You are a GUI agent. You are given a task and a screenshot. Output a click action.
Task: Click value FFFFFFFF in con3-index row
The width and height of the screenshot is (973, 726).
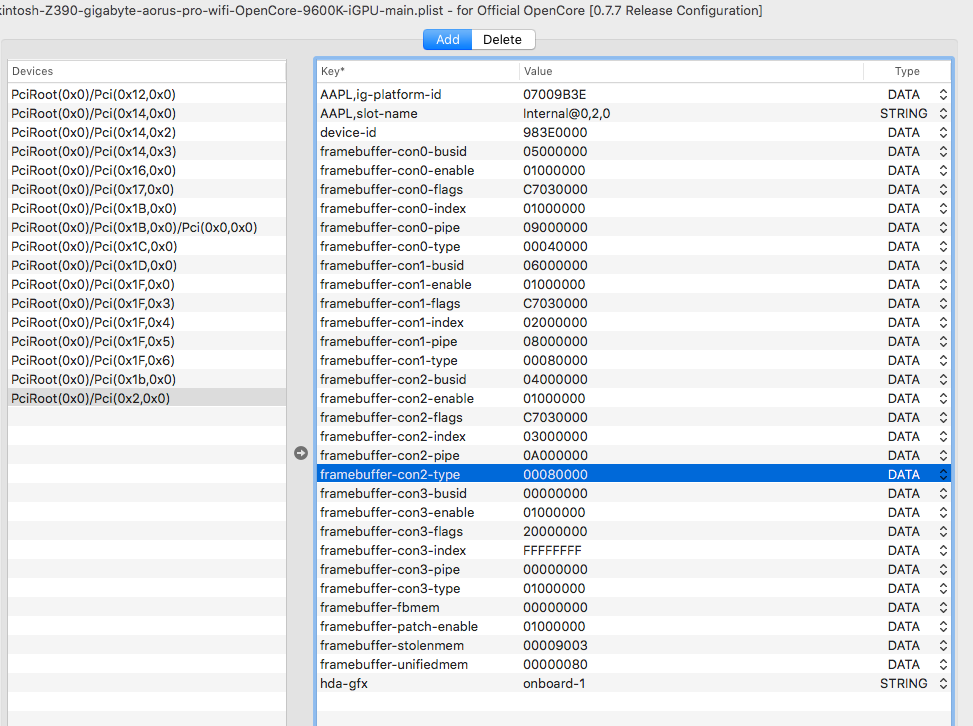point(552,550)
